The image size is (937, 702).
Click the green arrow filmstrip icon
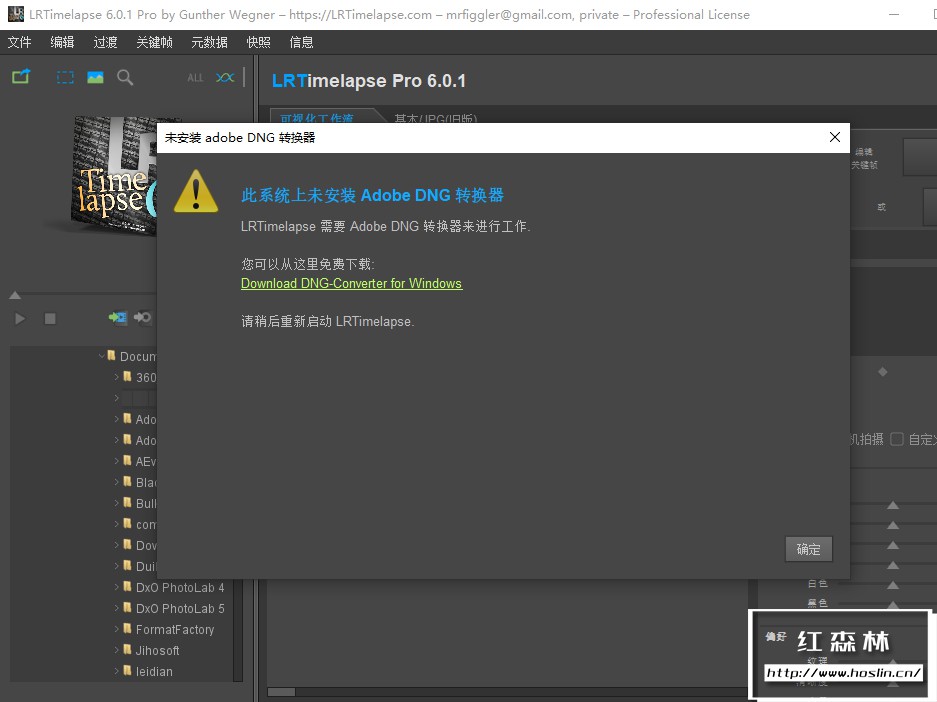click(x=118, y=317)
